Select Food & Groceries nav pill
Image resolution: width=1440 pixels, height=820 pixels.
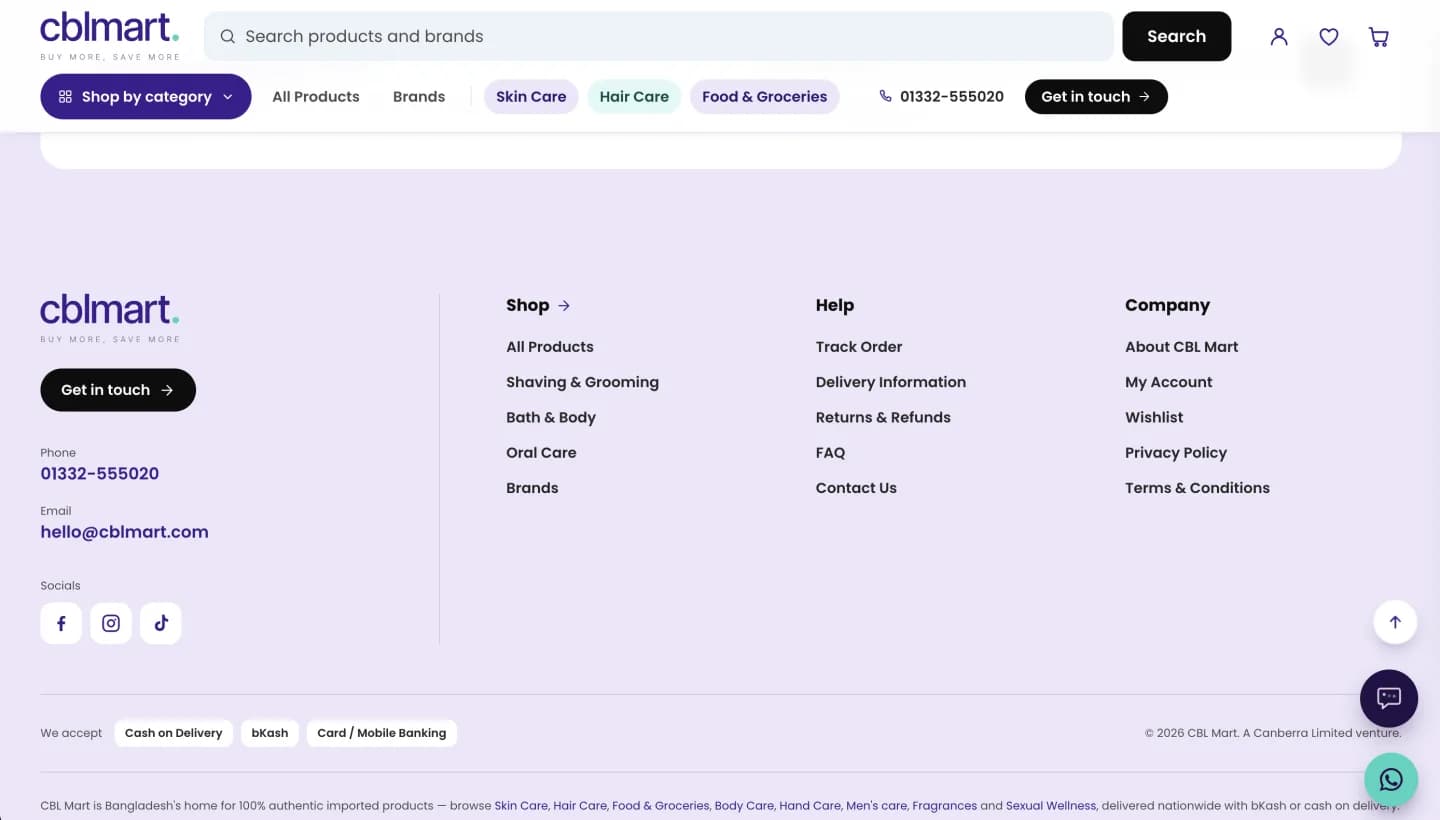pos(765,97)
